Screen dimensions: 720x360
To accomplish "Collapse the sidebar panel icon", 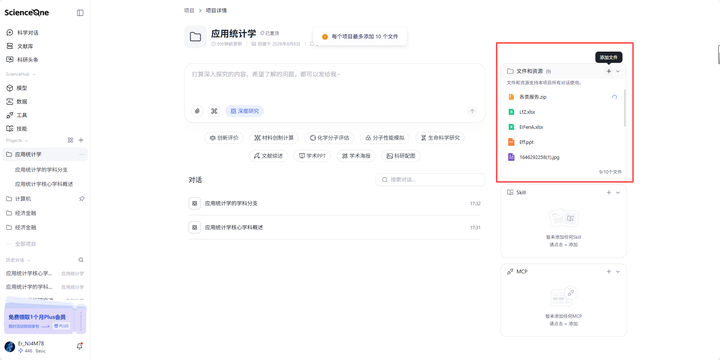I will coord(80,13).
